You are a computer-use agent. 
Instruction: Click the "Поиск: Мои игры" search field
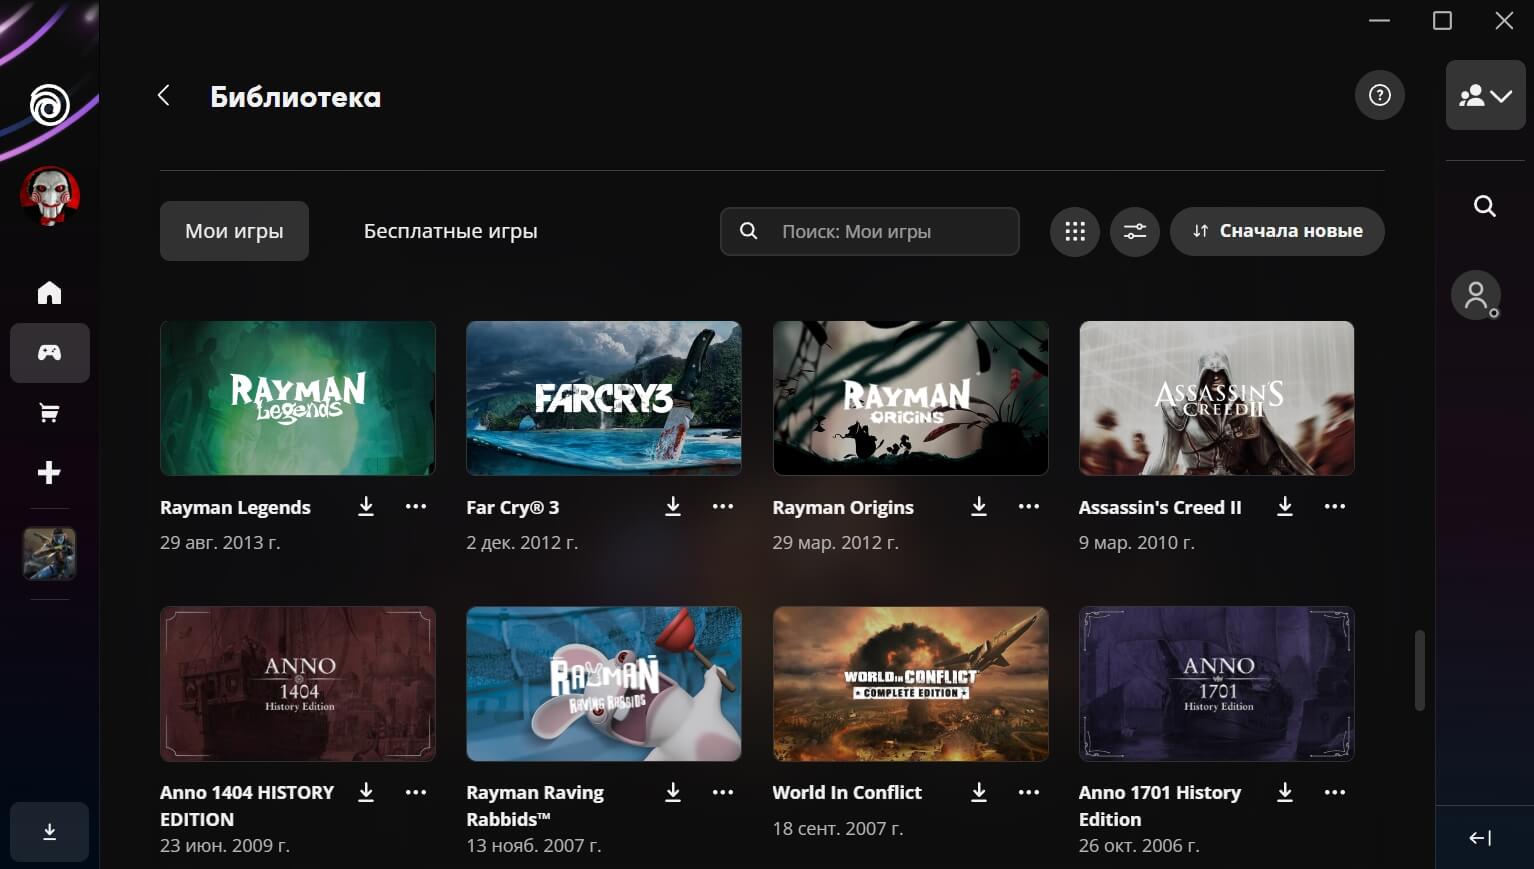890,231
